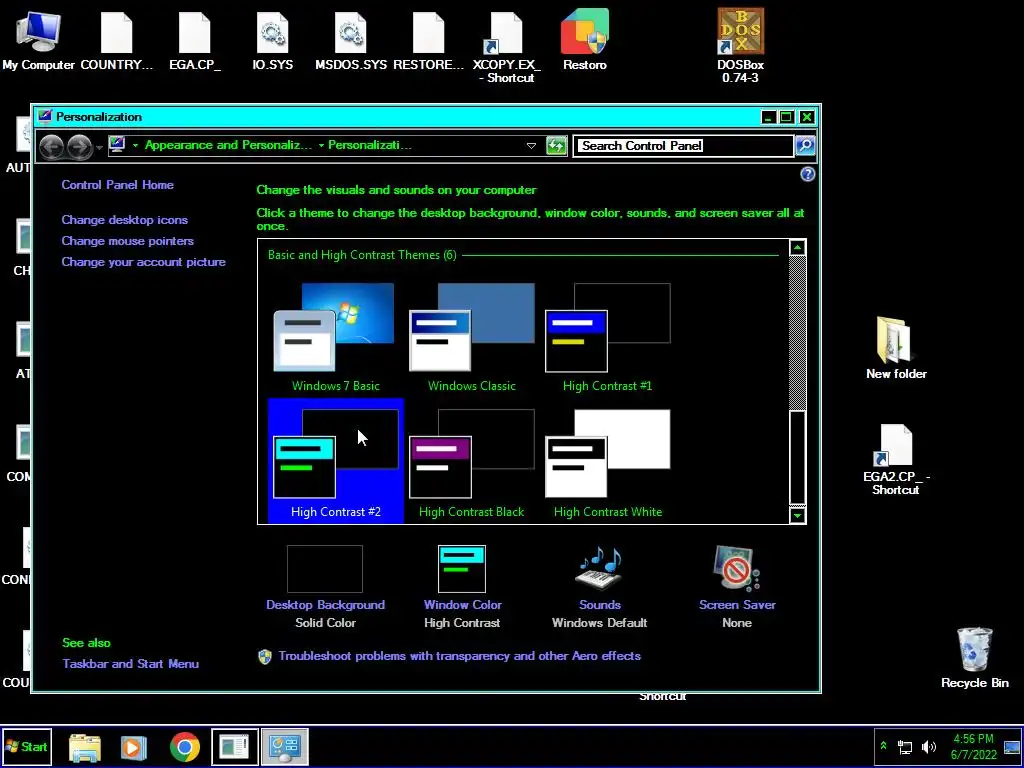1024x768 pixels.
Task: Expand the address bar history dropdown
Action: (531, 146)
